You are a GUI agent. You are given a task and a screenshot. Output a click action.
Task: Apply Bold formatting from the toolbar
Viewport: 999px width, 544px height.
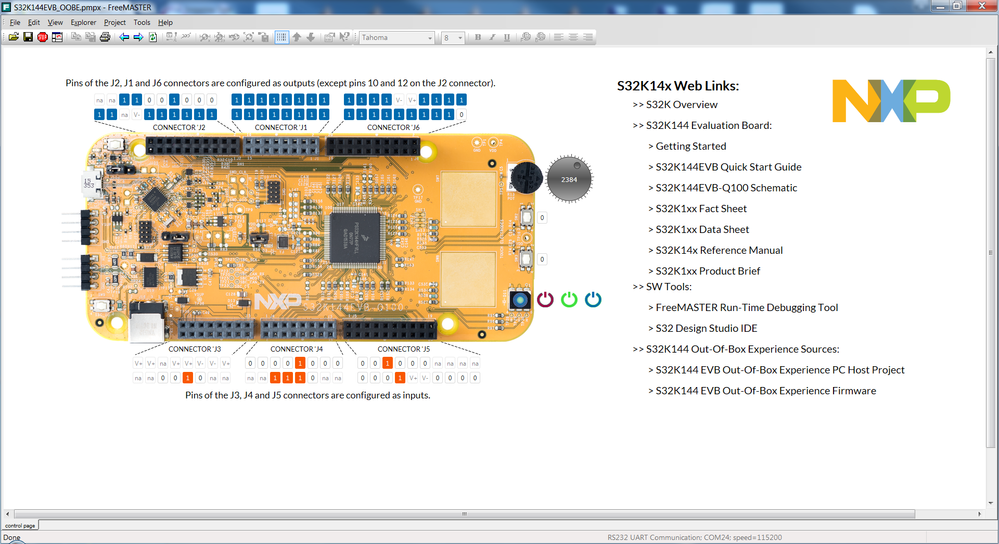click(x=478, y=37)
